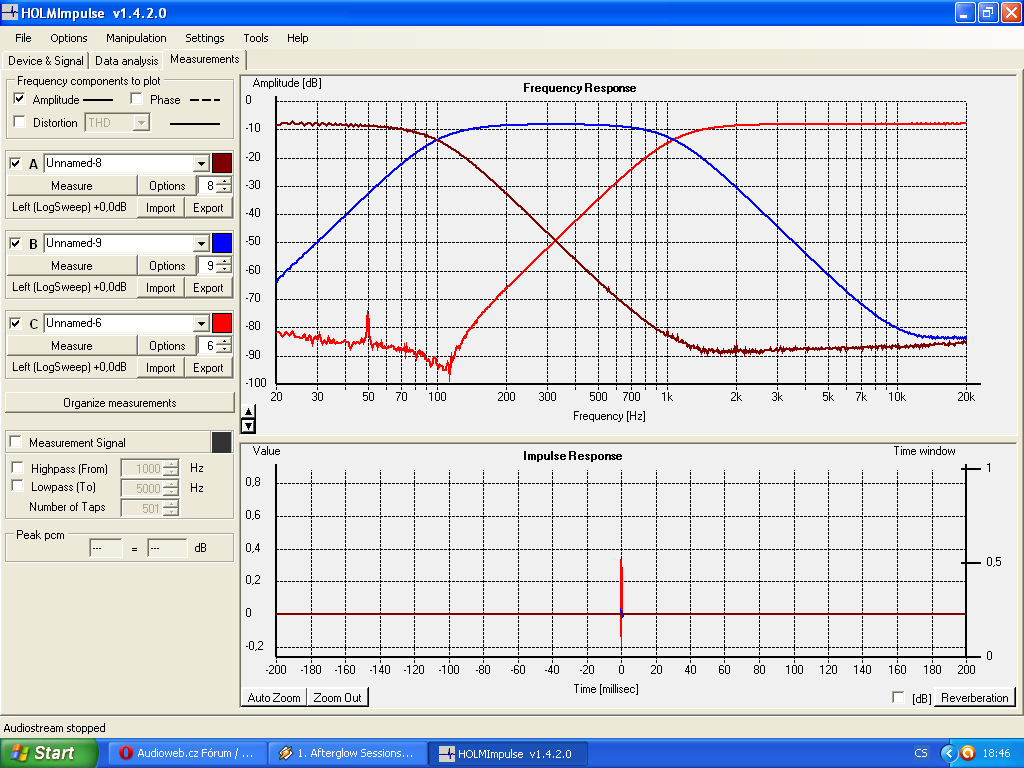Toggle the Amplitude checkbox
The height and width of the screenshot is (768, 1024).
coord(20,99)
